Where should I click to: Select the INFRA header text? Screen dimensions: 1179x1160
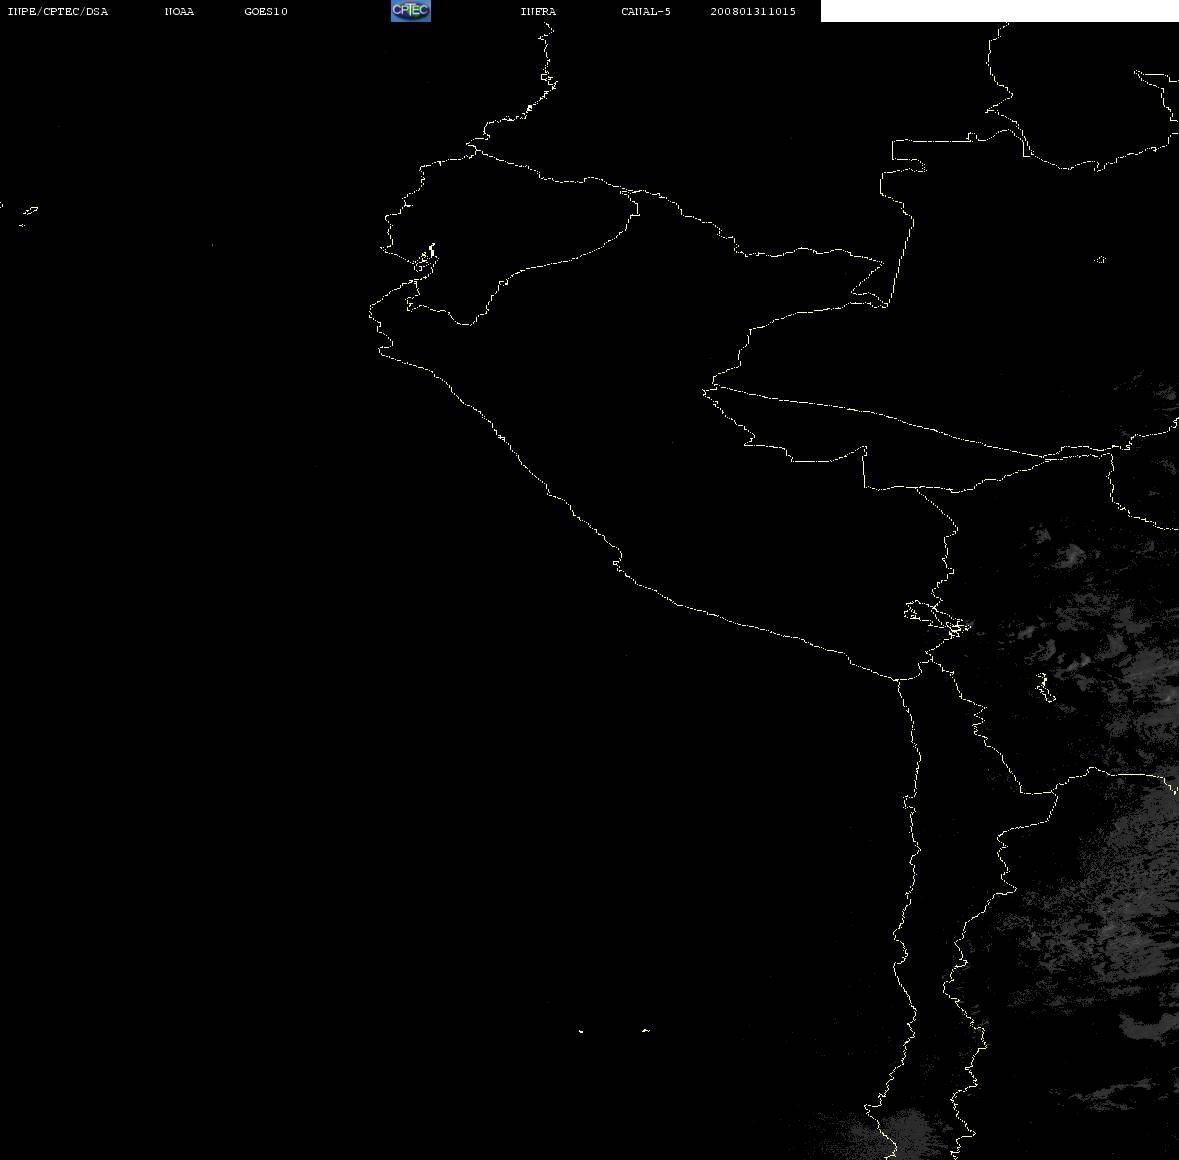tap(538, 11)
